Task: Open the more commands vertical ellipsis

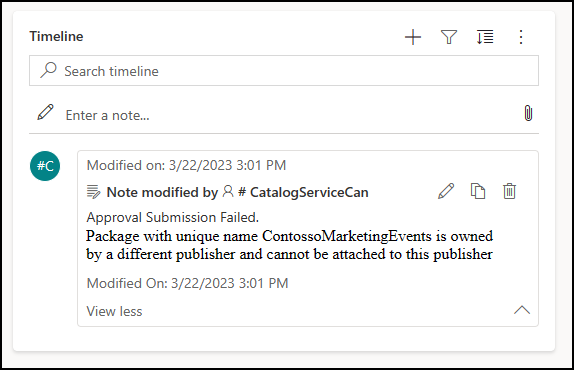Action: click(x=521, y=37)
